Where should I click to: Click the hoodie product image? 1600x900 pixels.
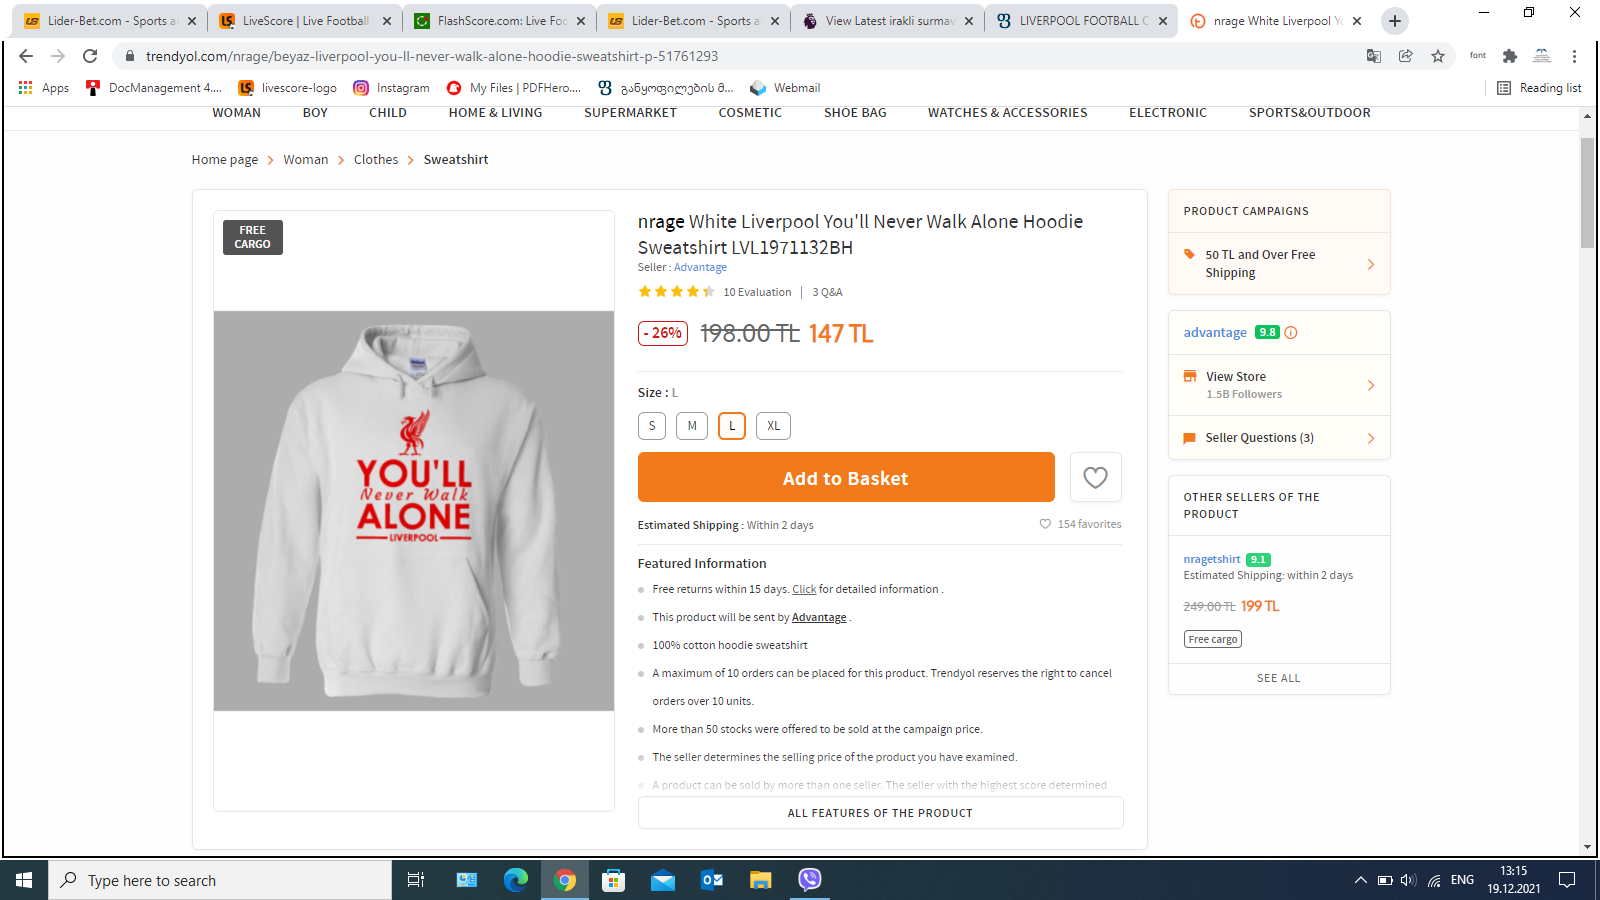[x=414, y=511]
